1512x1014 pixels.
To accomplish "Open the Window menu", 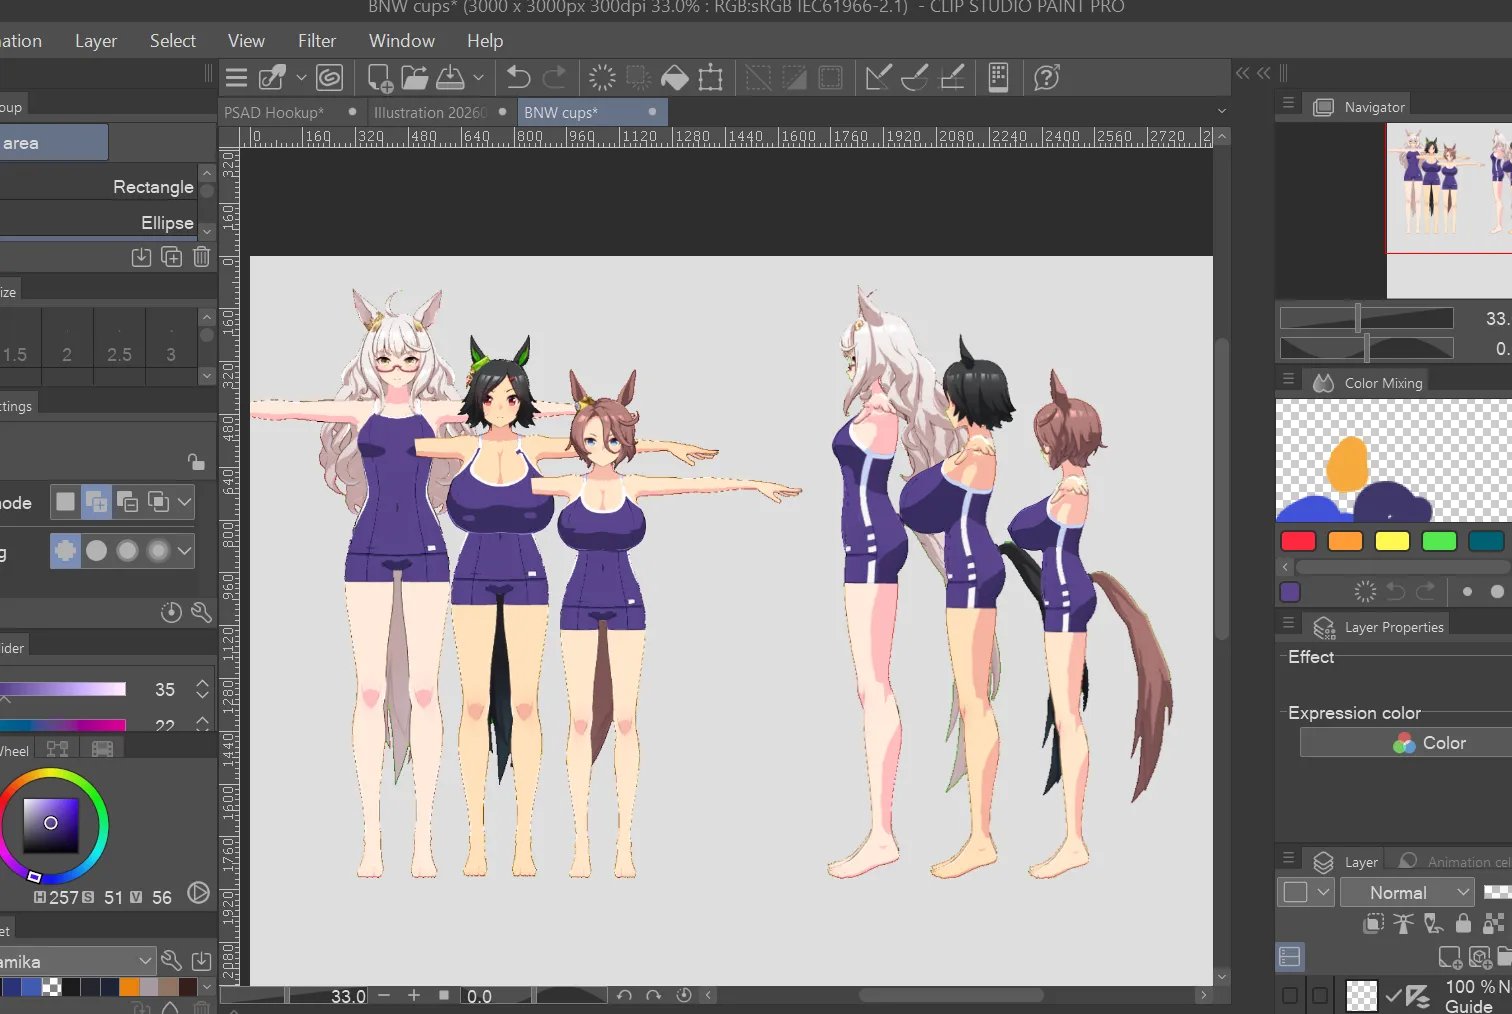I will (402, 41).
